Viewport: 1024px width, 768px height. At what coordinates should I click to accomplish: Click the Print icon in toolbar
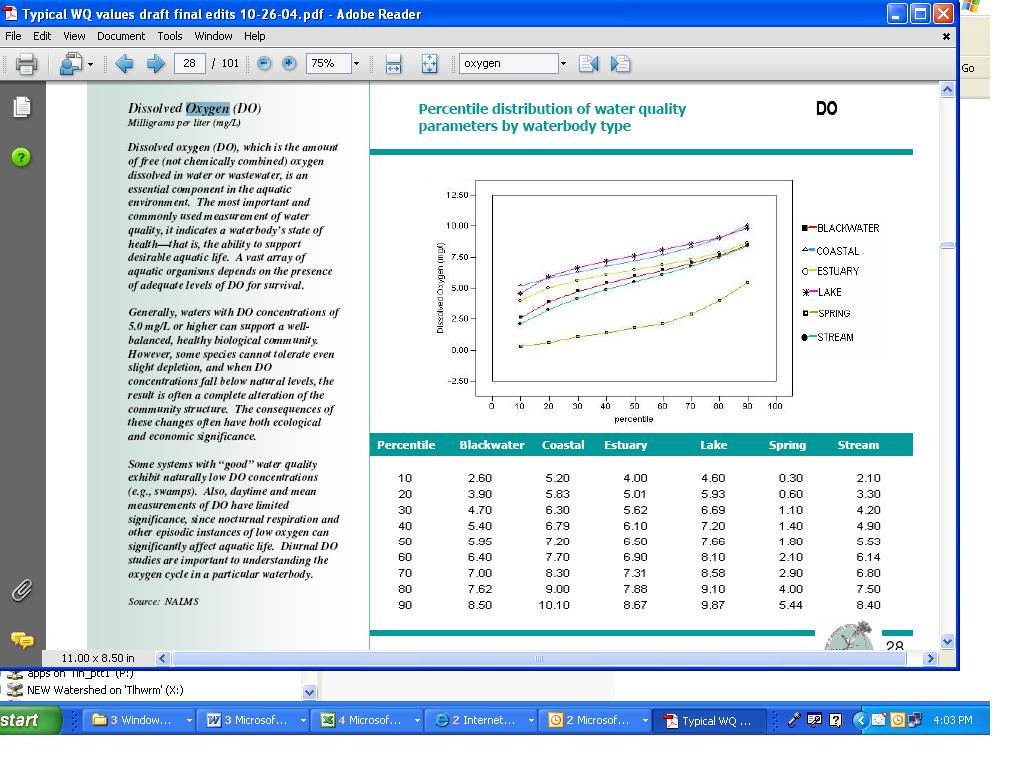[26, 64]
